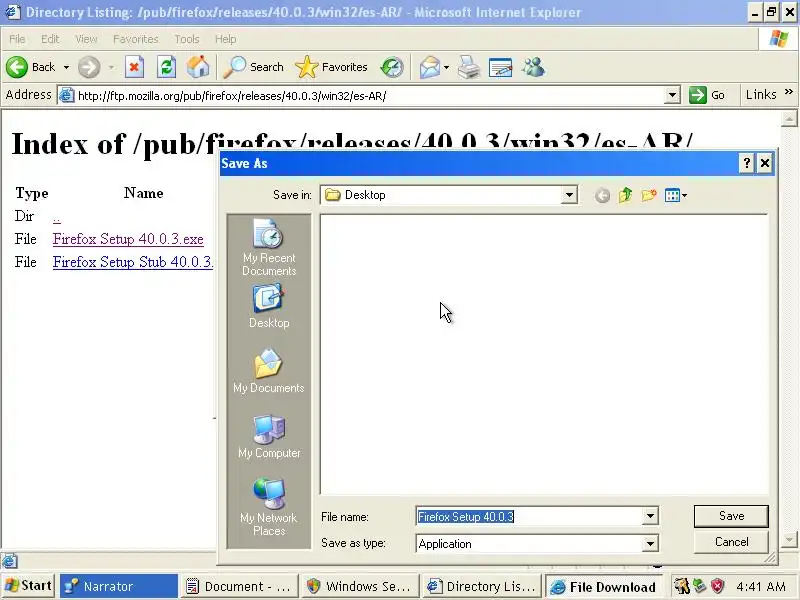This screenshot has width=800, height=600.
Task: Refresh the page with the green arrows icon
Action: coord(166,67)
